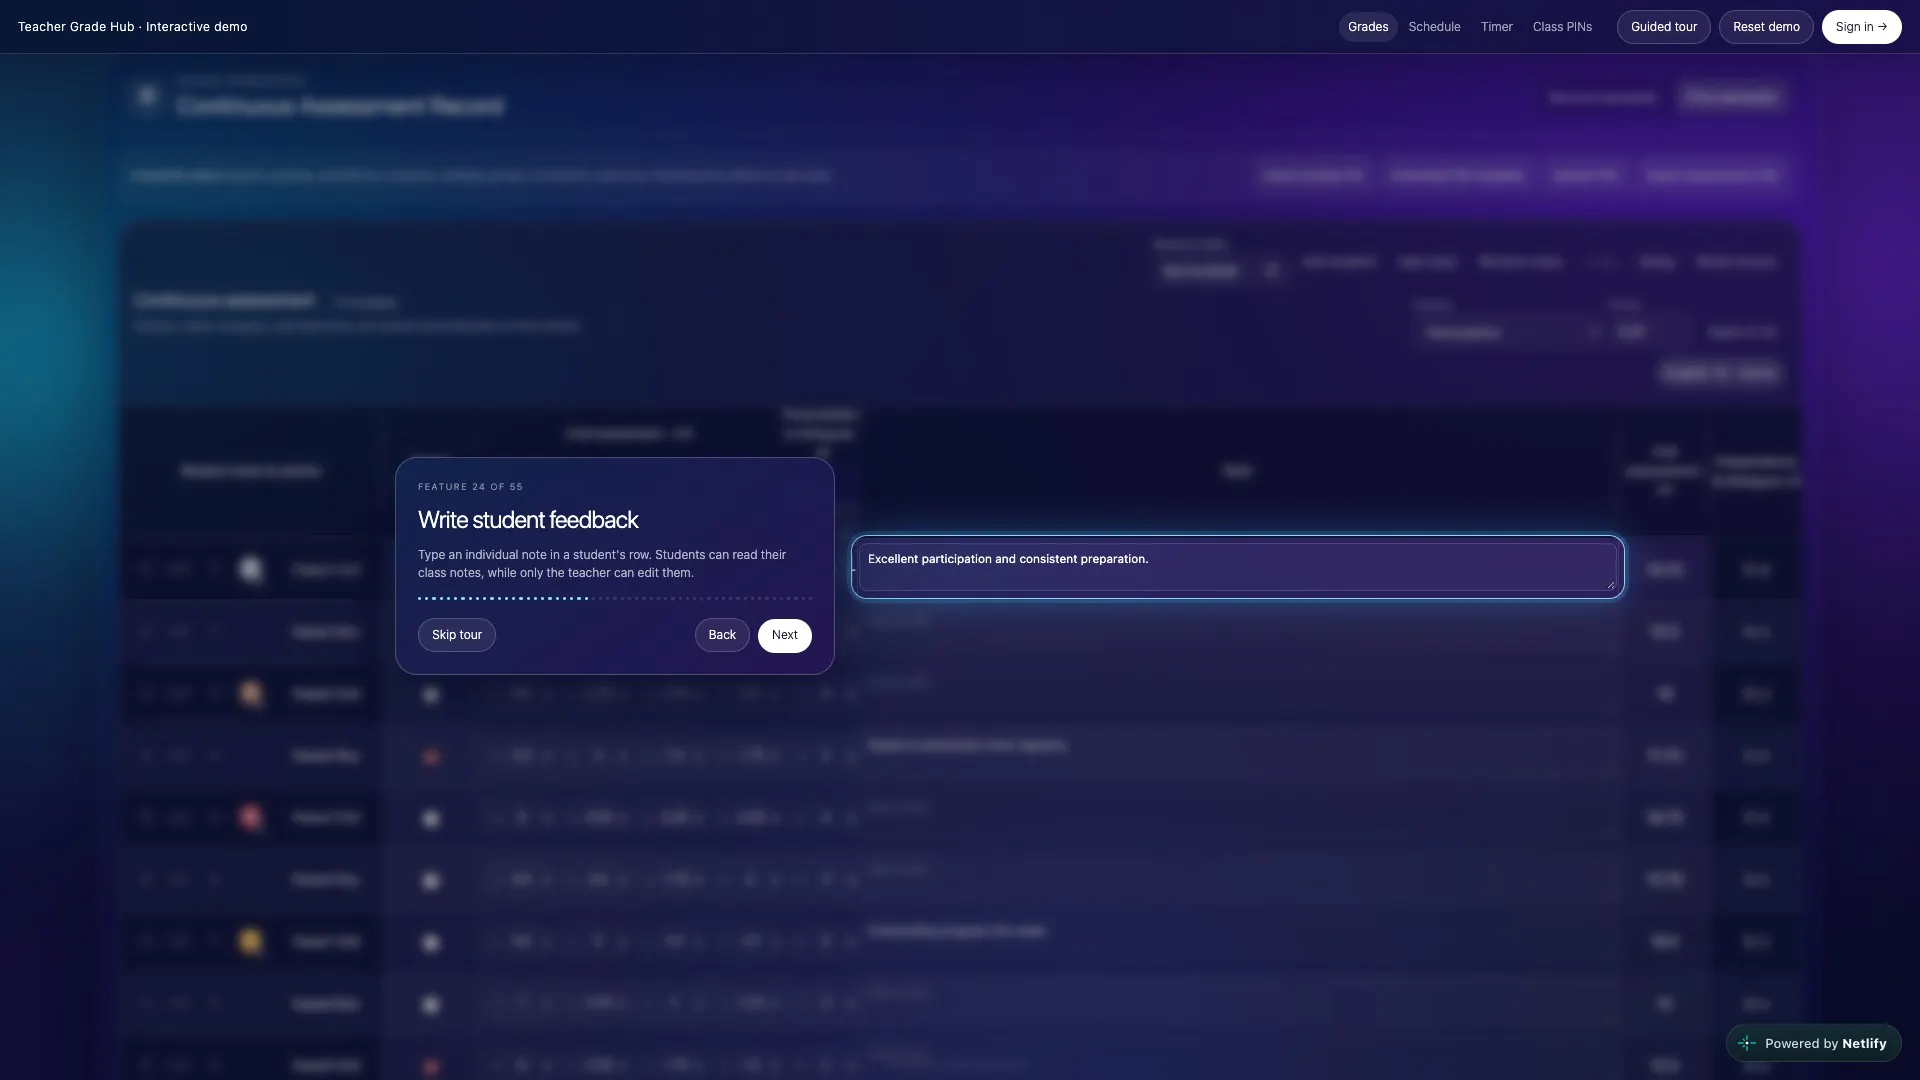Click the note textarea resize handle
The image size is (1920, 1080).
1610,585
